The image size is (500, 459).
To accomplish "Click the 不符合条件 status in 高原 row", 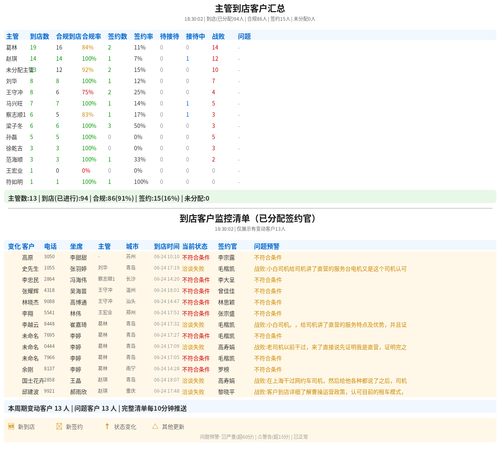I will [196, 258].
